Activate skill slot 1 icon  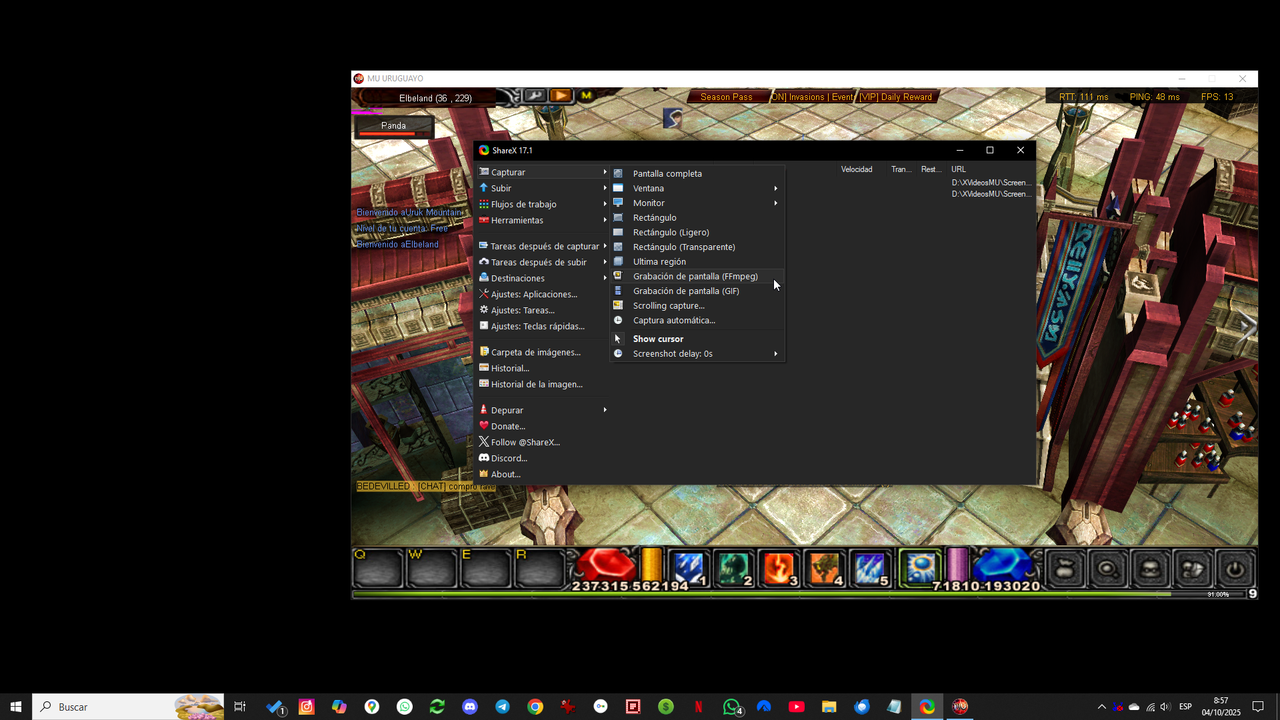point(689,568)
